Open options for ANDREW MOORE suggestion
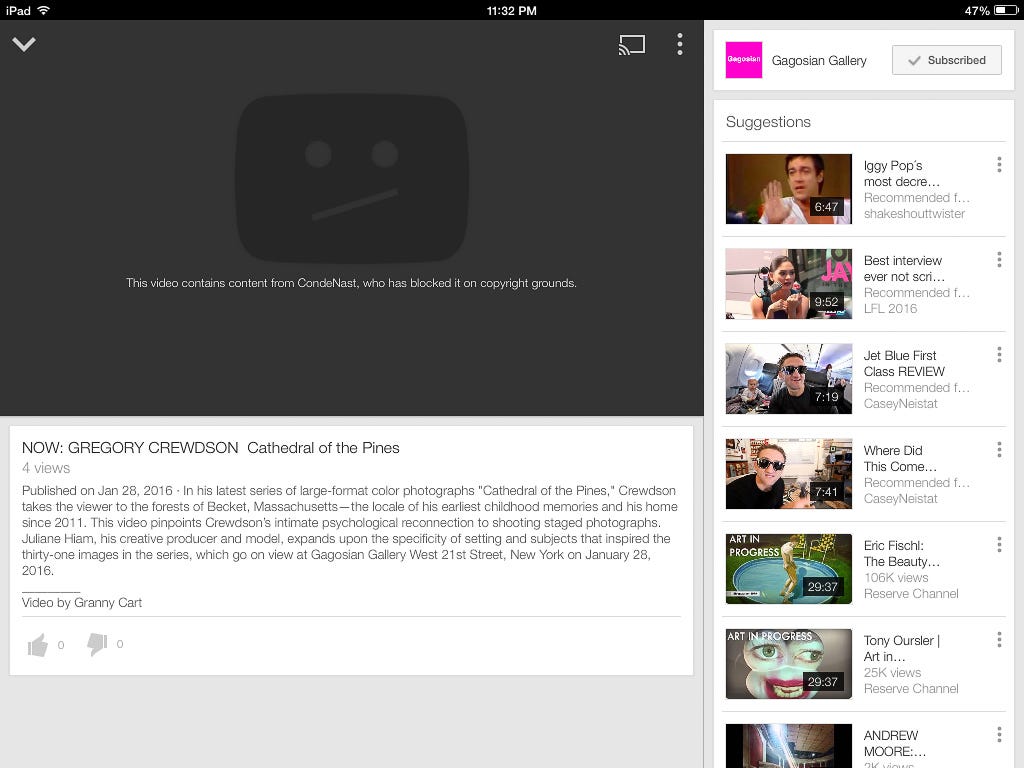1024x768 pixels. (999, 735)
